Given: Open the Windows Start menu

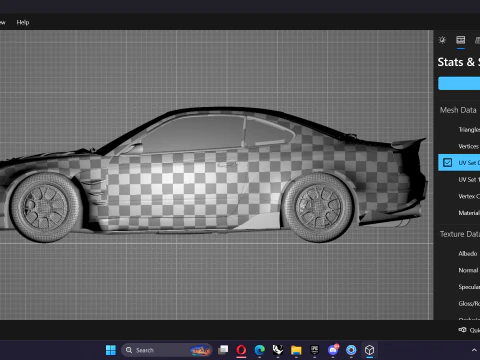Looking at the screenshot, I should (111, 350).
